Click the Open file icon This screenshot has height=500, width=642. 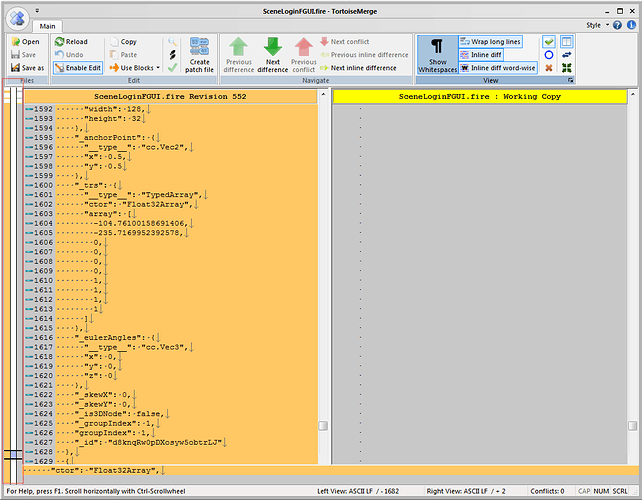14,42
